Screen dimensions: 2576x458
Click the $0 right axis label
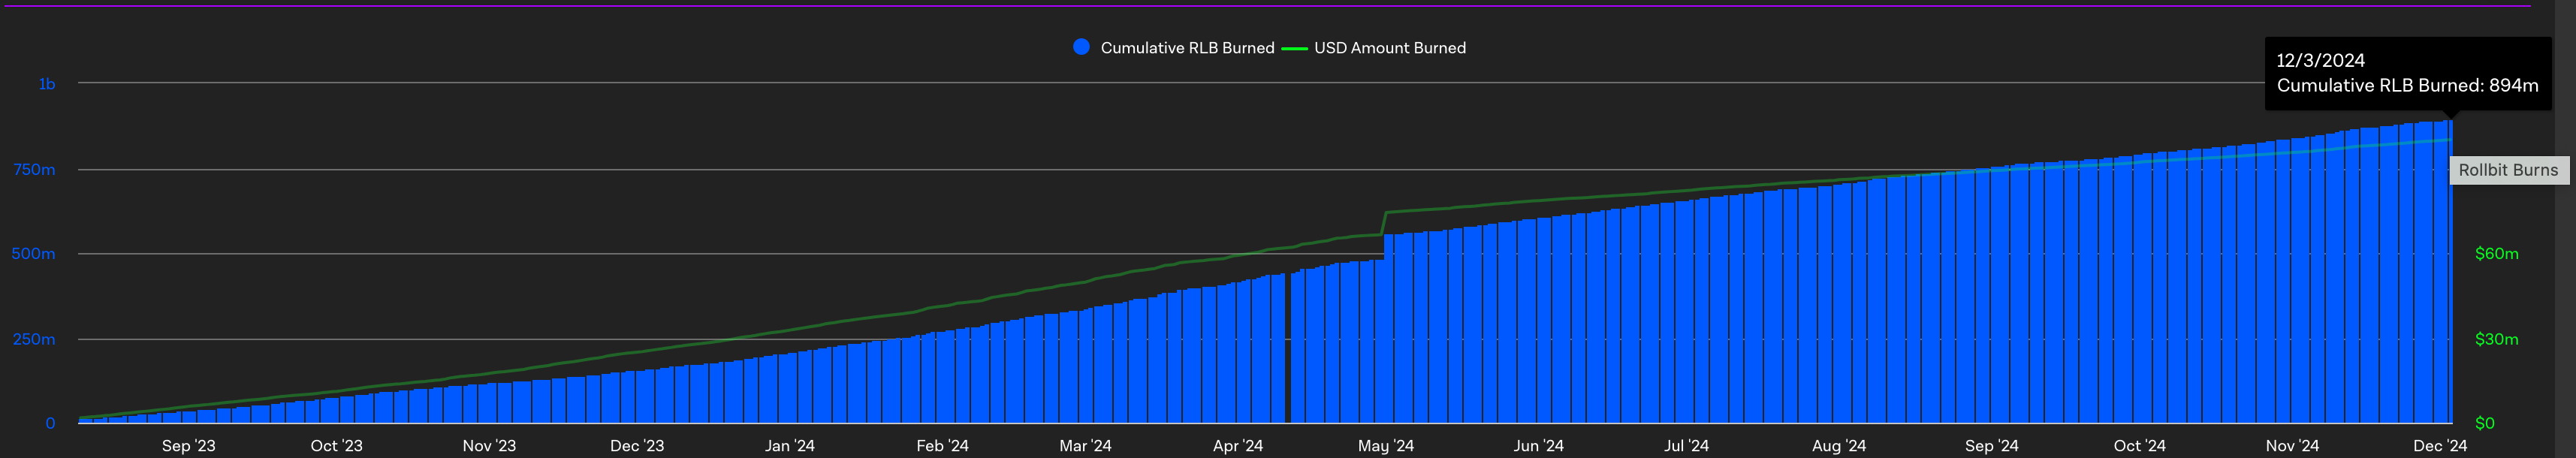2484,424
